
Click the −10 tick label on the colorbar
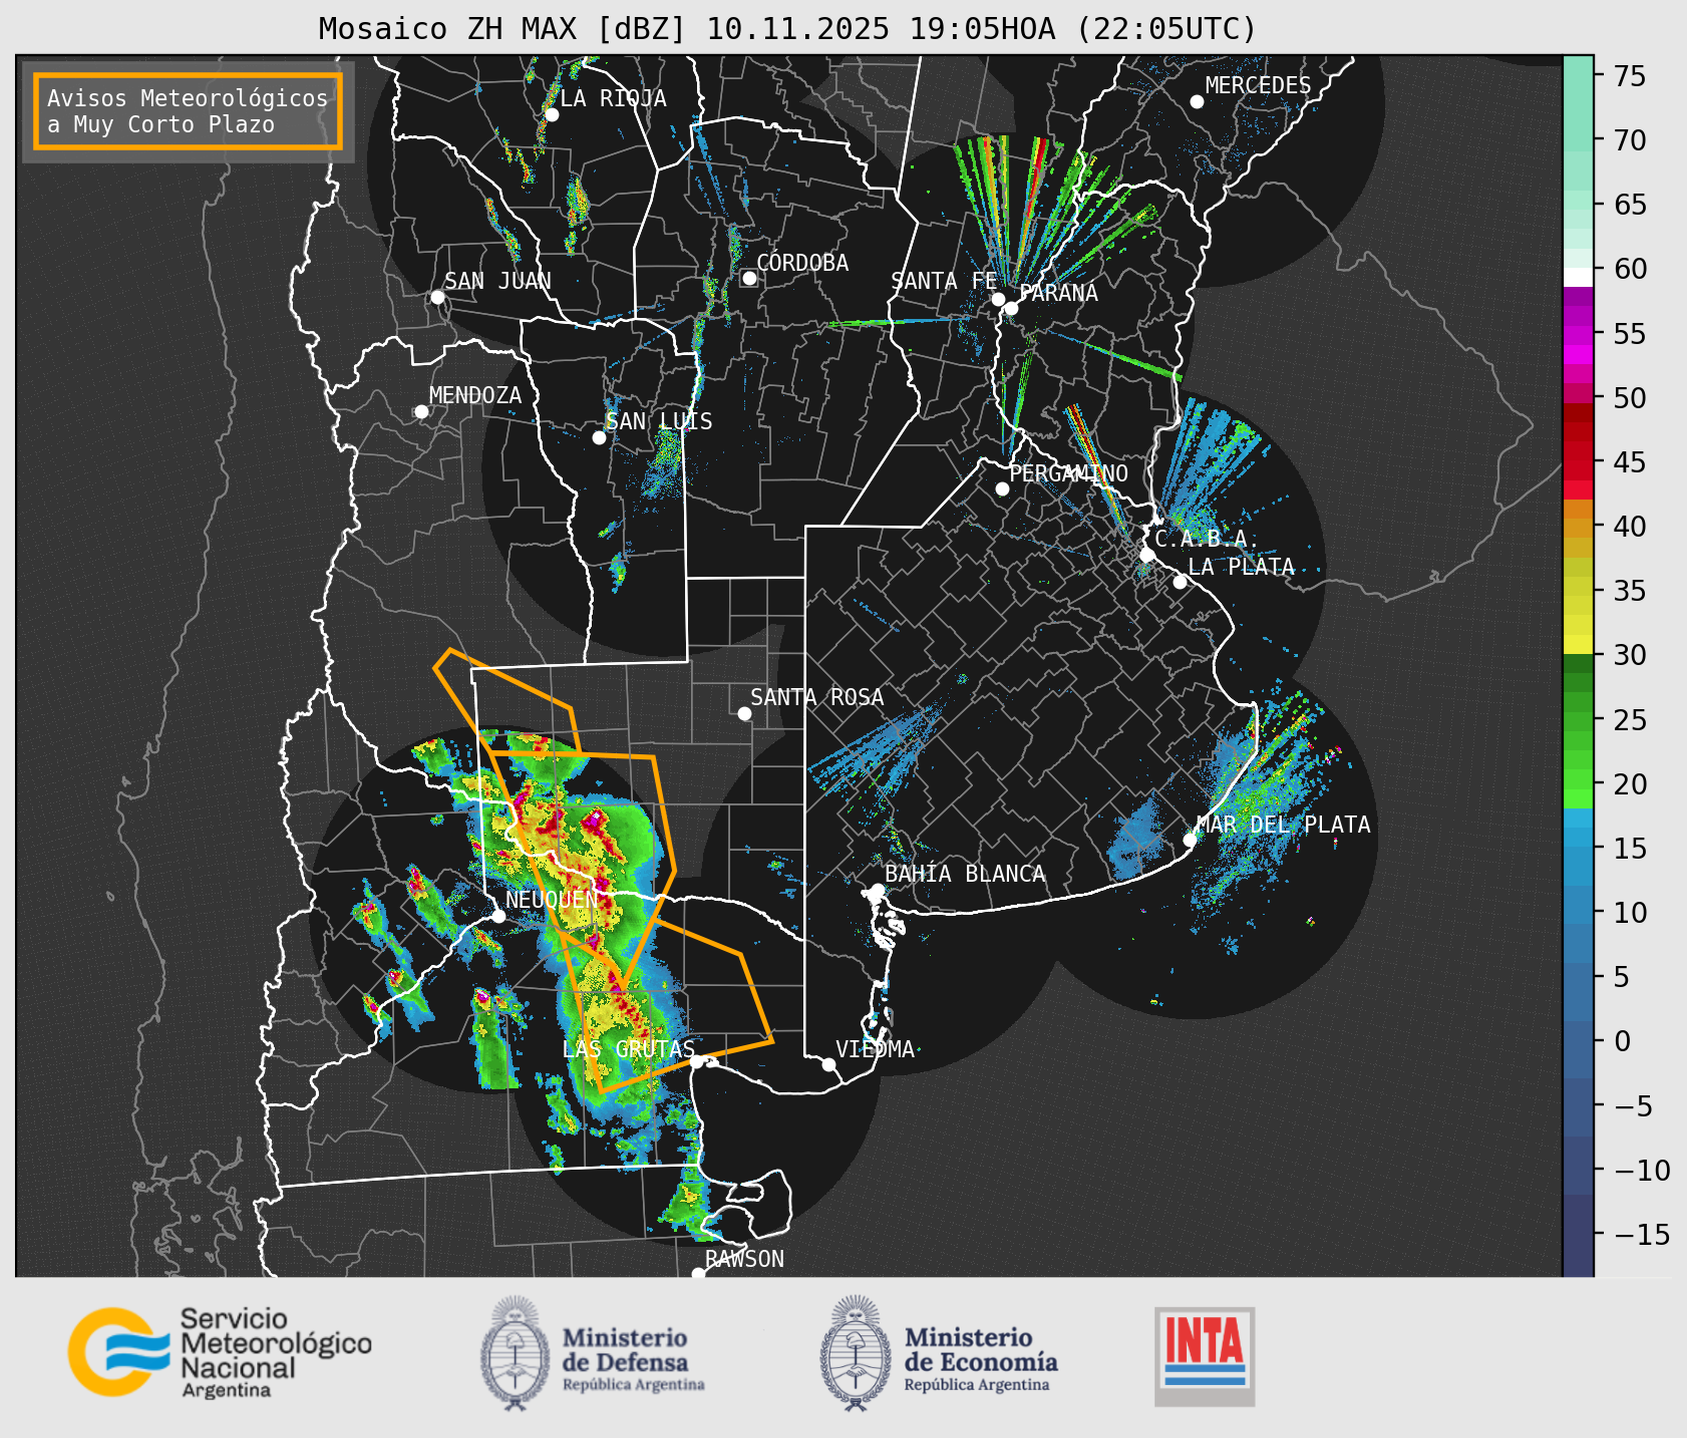(1642, 1171)
